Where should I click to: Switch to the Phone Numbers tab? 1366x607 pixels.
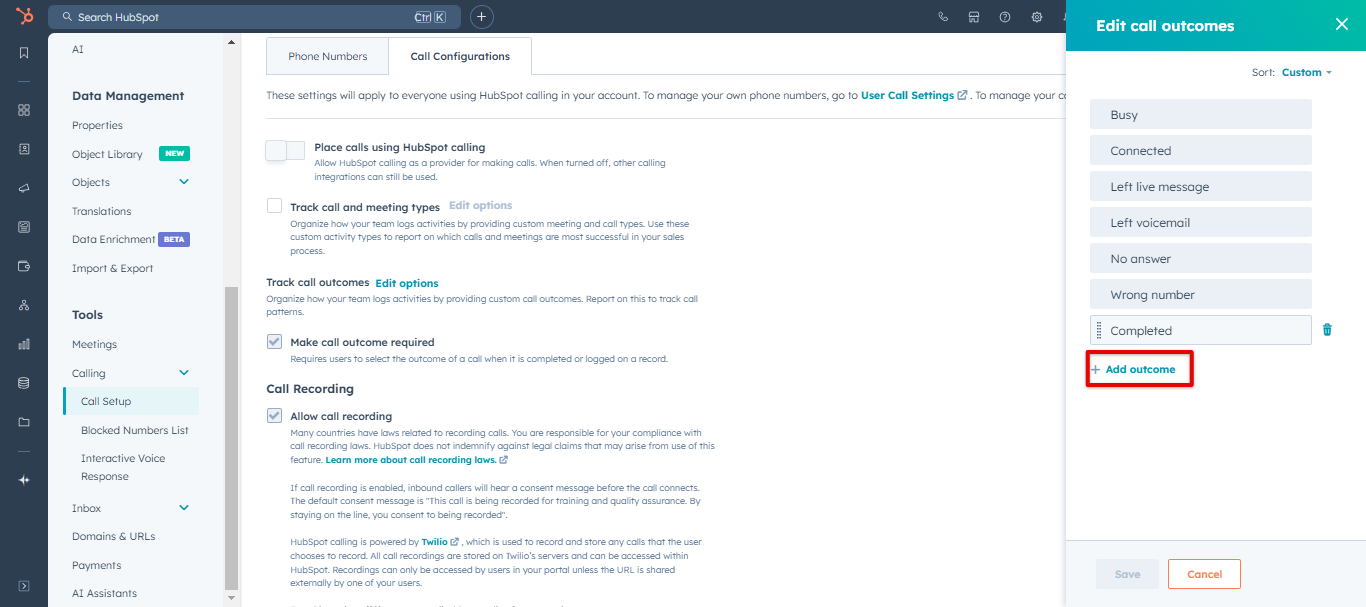click(328, 56)
